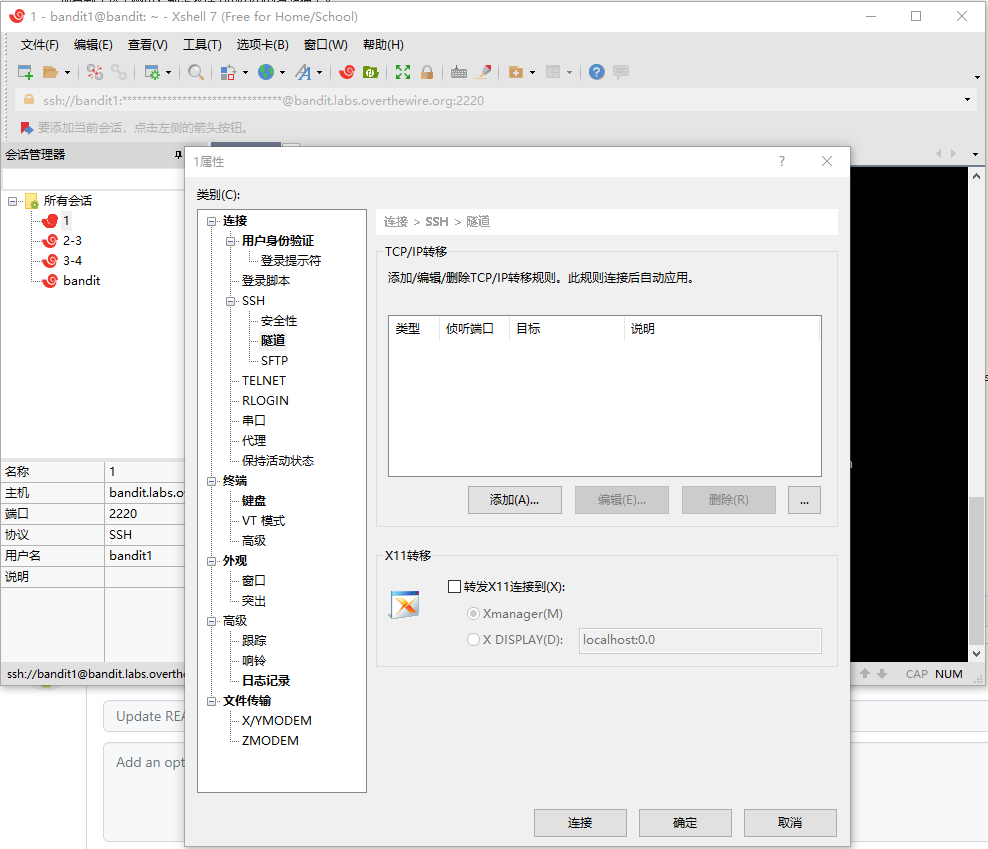Click the chat bubble feedback icon
This screenshot has width=988, height=849.
point(621,72)
